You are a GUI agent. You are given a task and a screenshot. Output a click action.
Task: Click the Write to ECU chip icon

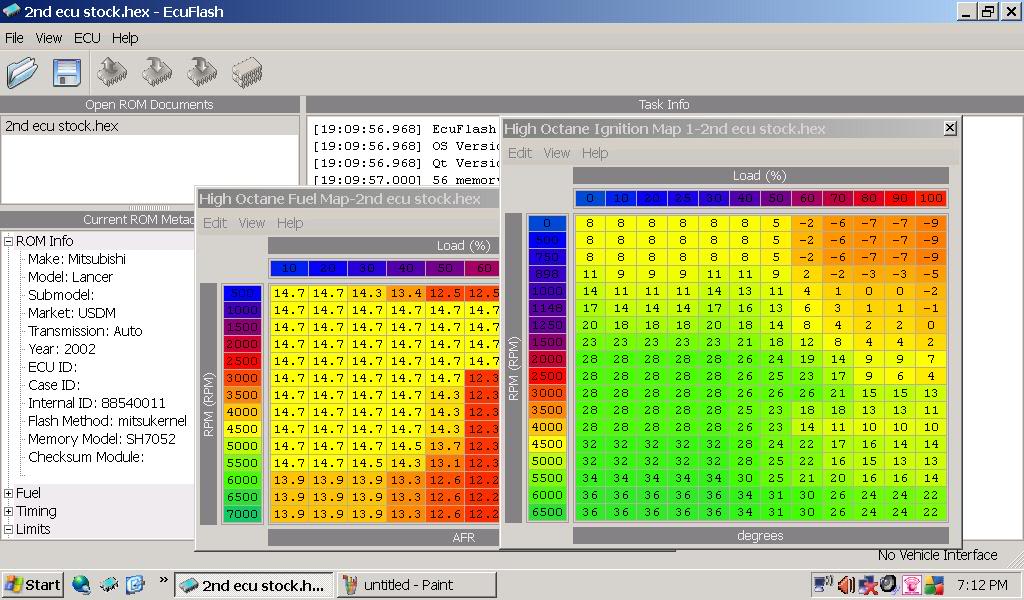[157, 72]
